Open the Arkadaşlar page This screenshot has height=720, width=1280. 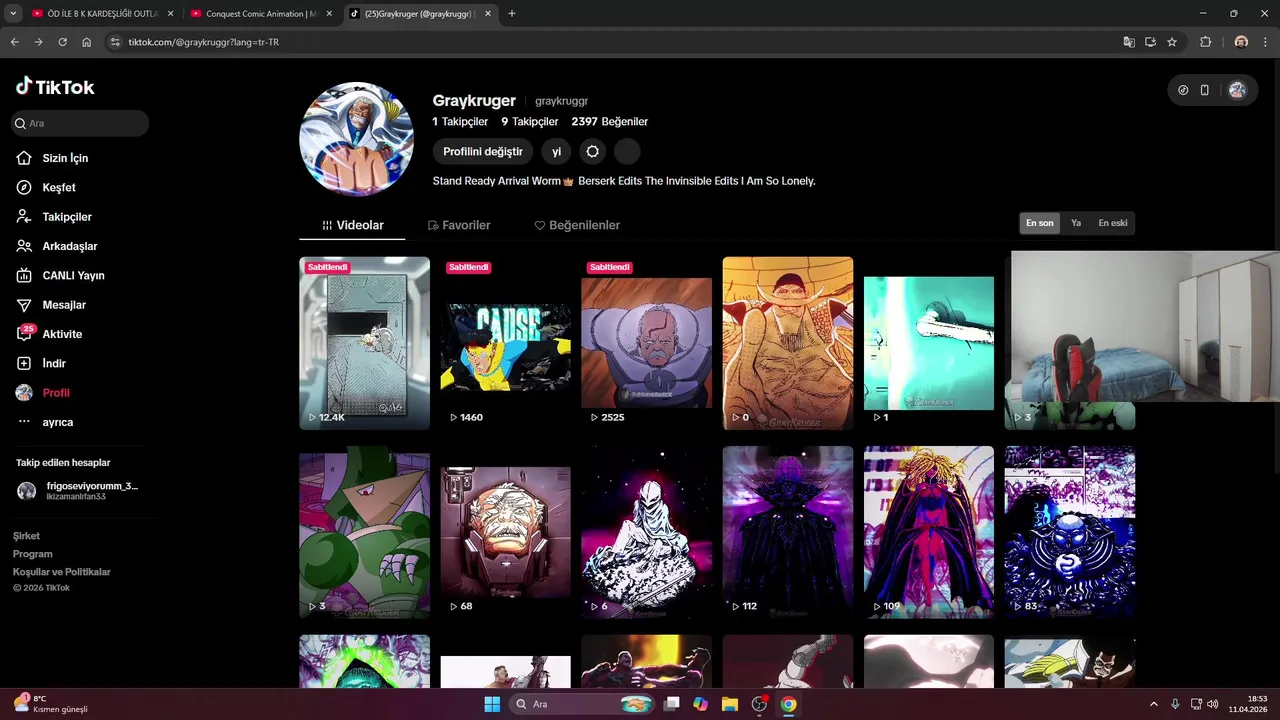coord(57,246)
